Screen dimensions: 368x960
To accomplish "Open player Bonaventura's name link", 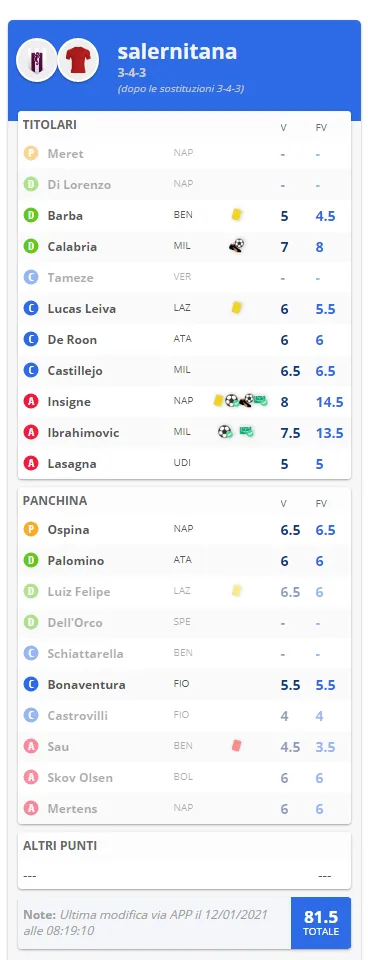I will point(86,684).
